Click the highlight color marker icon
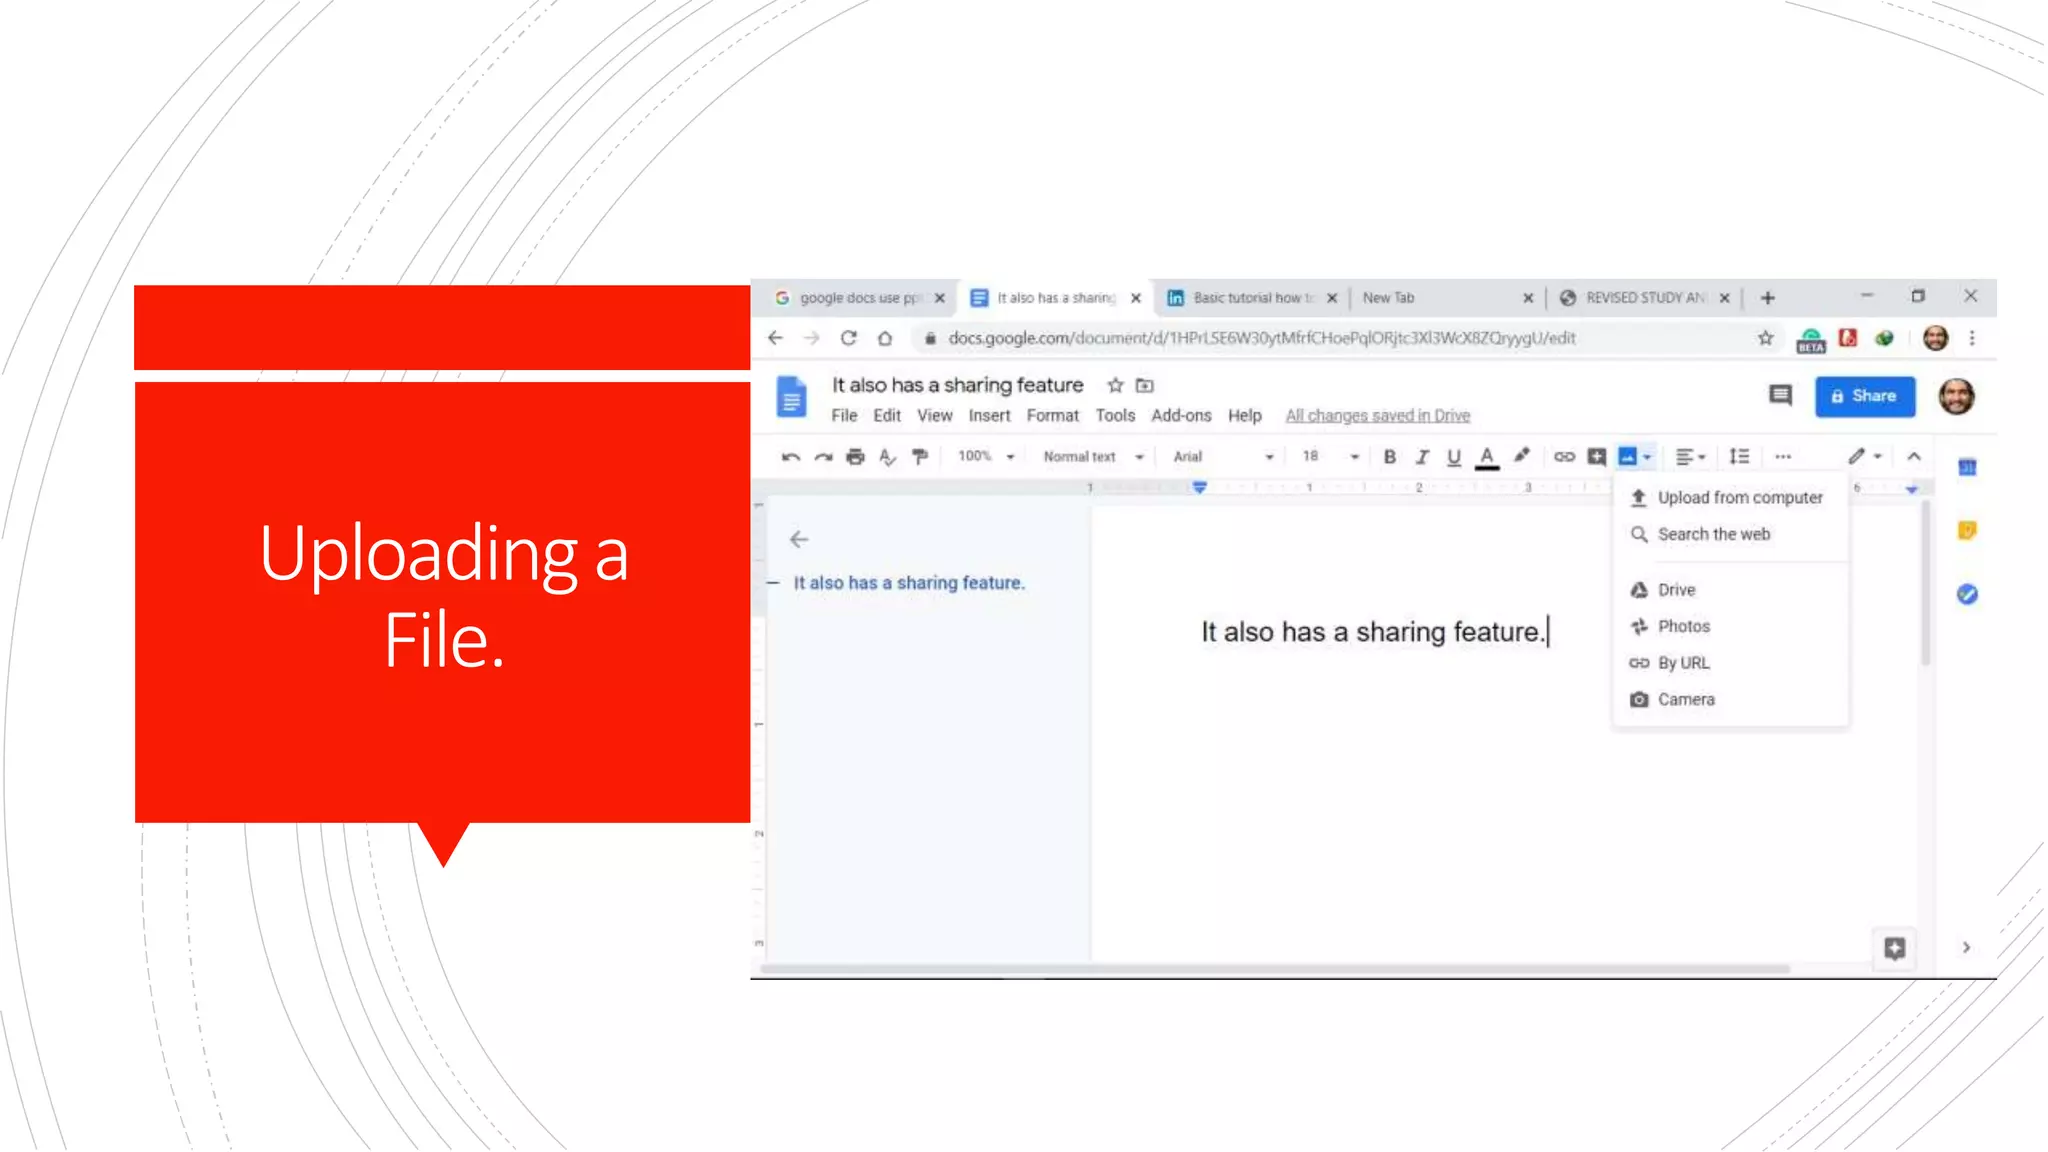This screenshot has height=1152, width=2048. 1522,457
